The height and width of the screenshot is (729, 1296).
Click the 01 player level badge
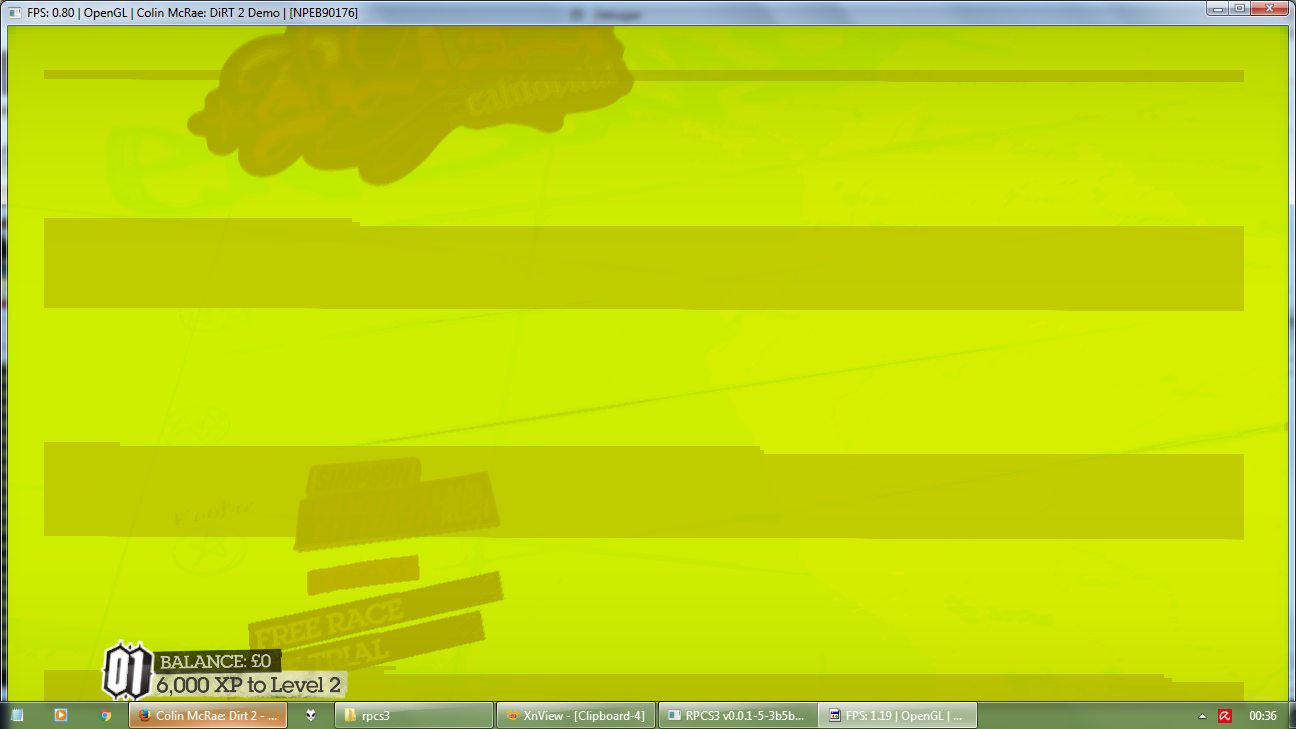coord(126,669)
